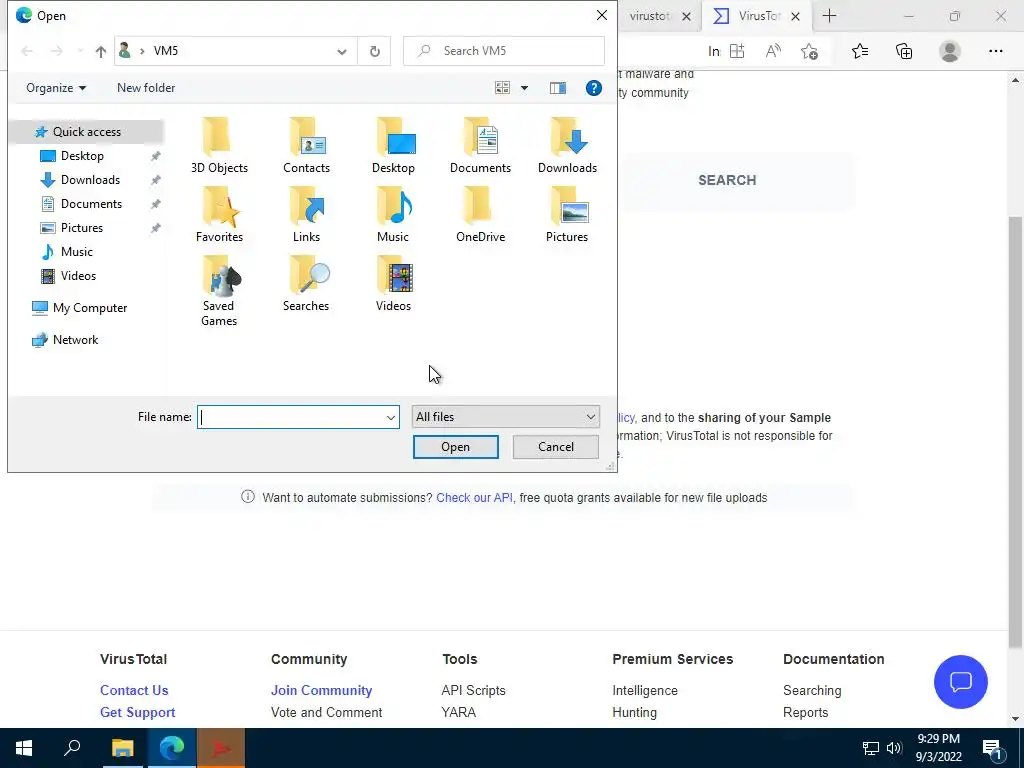This screenshot has height=768, width=1024.
Task: Open the Contact Us link
Action: pyautogui.click(x=134, y=690)
